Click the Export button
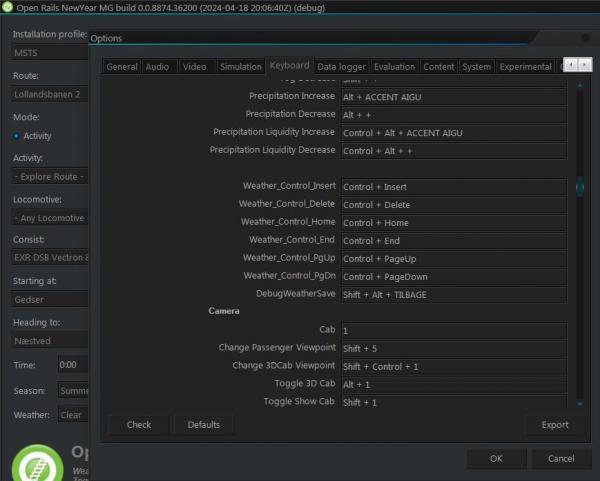 point(555,425)
